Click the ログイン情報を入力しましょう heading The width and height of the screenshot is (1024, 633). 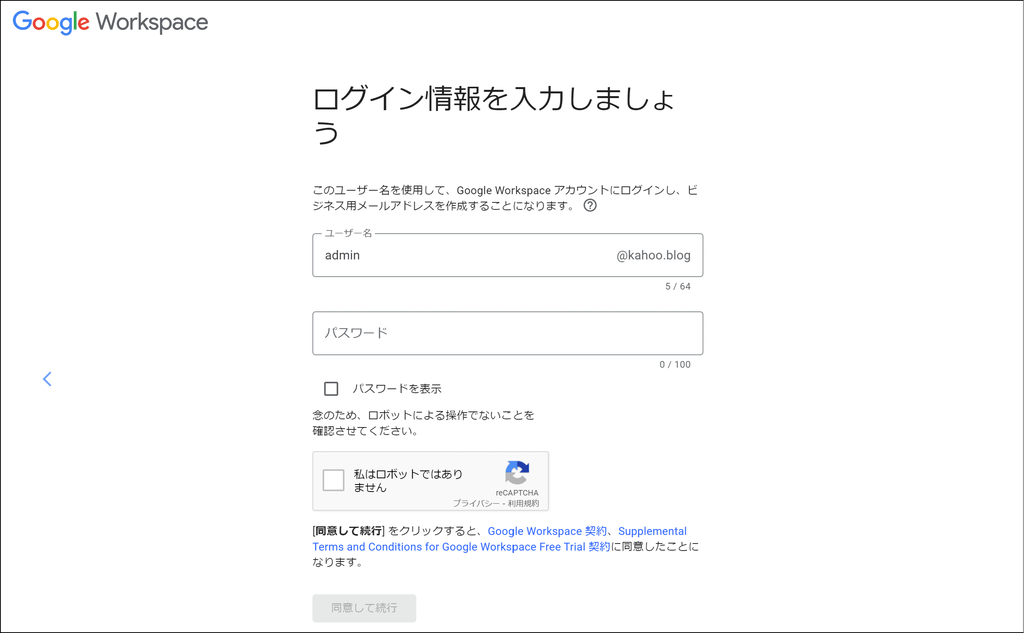(x=494, y=115)
